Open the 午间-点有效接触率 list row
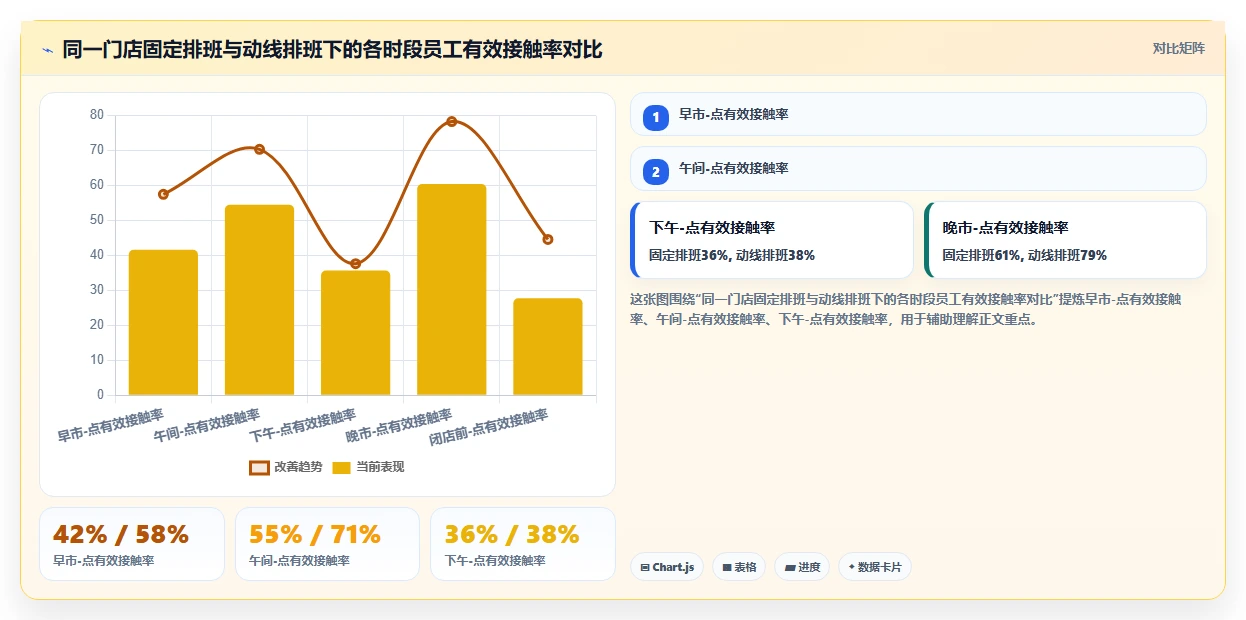The image size is (1246, 620). [918, 168]
